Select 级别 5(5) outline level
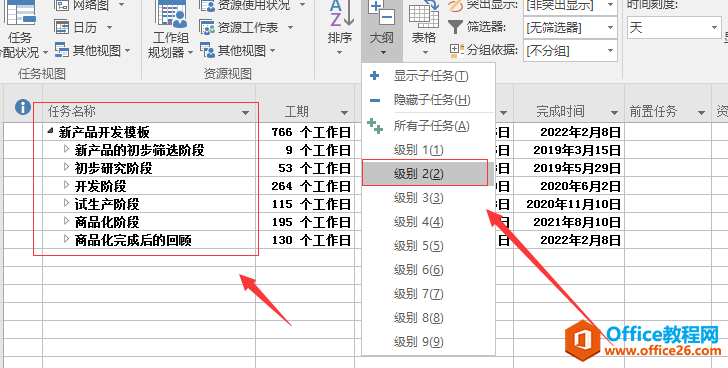This screenshot has width=728, height=368. (428, 246)
